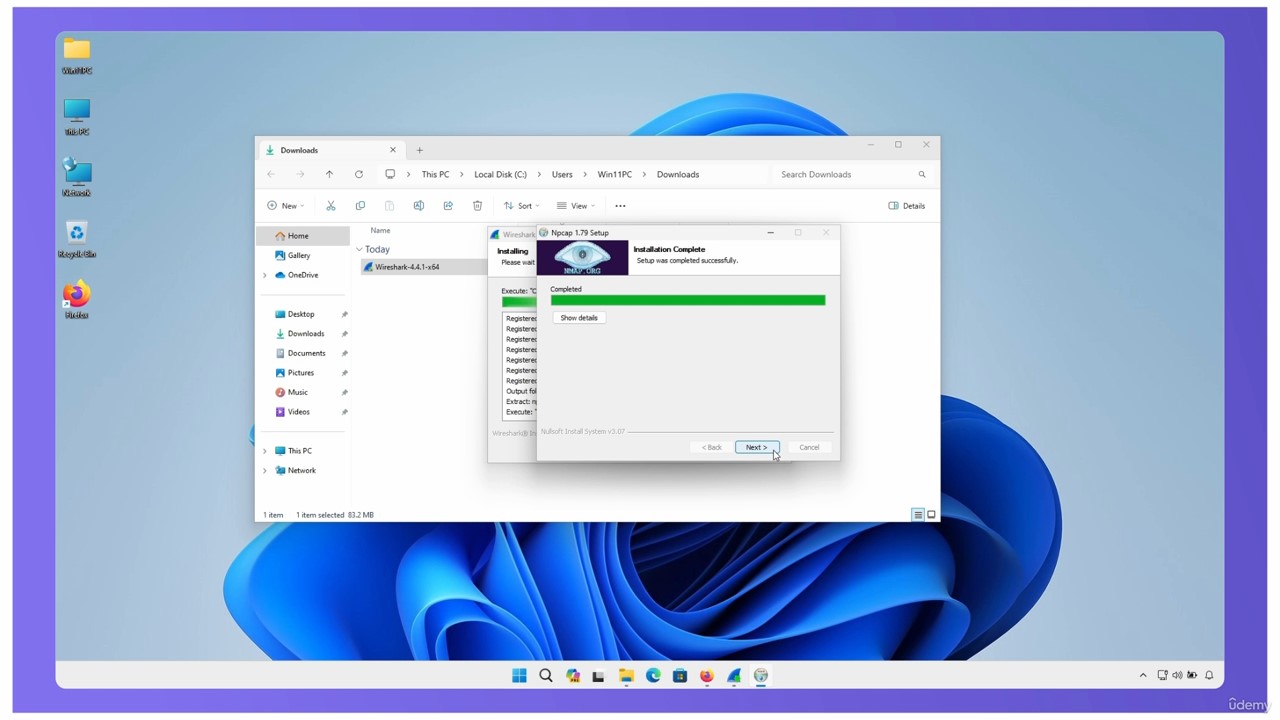Switch to large thumbnails view icon
The width and height of the screenshot is (1280, 720).
point(931,515)
